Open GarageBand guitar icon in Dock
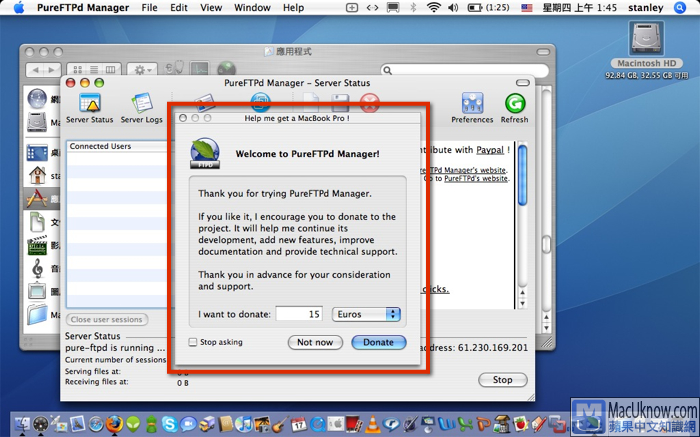The image size is (700, 437). (281, 424)
